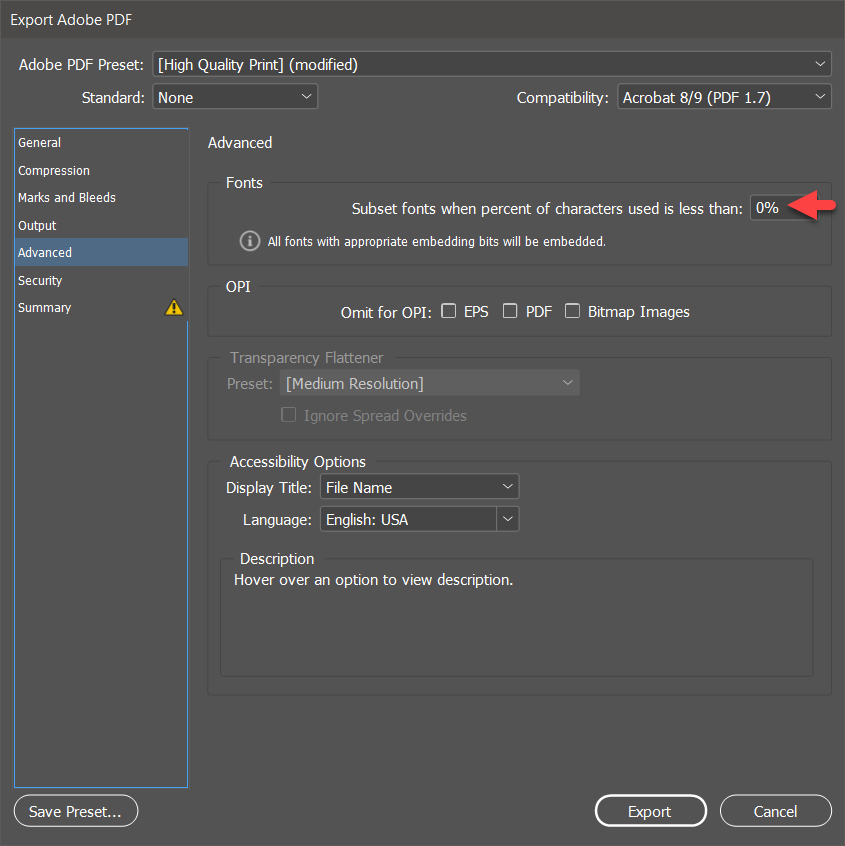Switch to the Compression category
845x846 pixels.
pos(101,170)
